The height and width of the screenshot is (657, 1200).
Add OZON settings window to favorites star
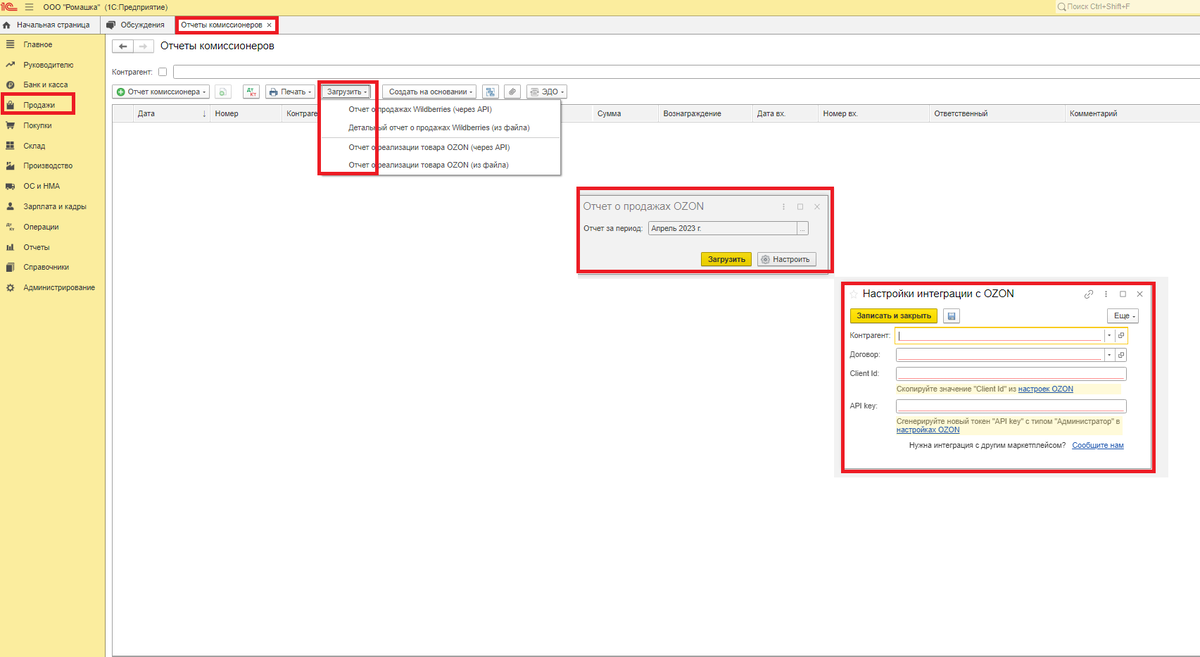854,295
